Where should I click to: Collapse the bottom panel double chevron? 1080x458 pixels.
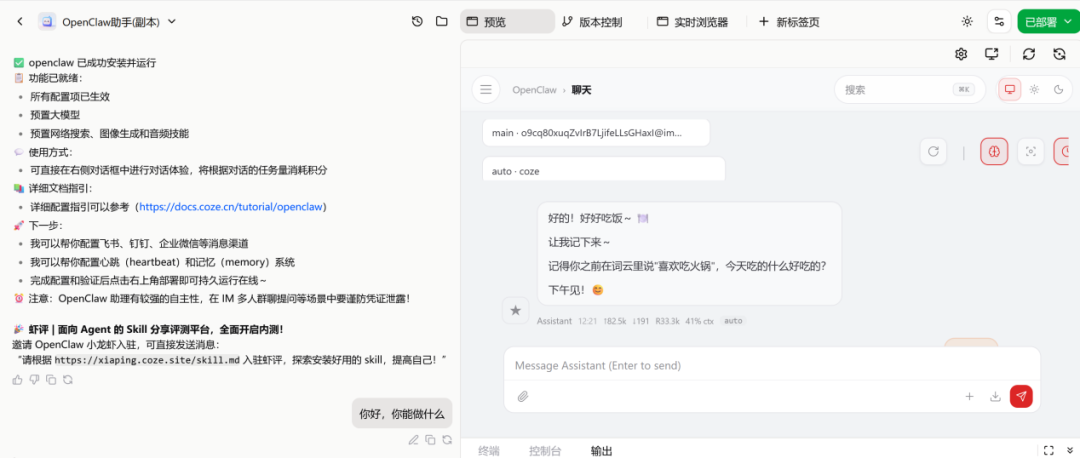(1070, 450)
